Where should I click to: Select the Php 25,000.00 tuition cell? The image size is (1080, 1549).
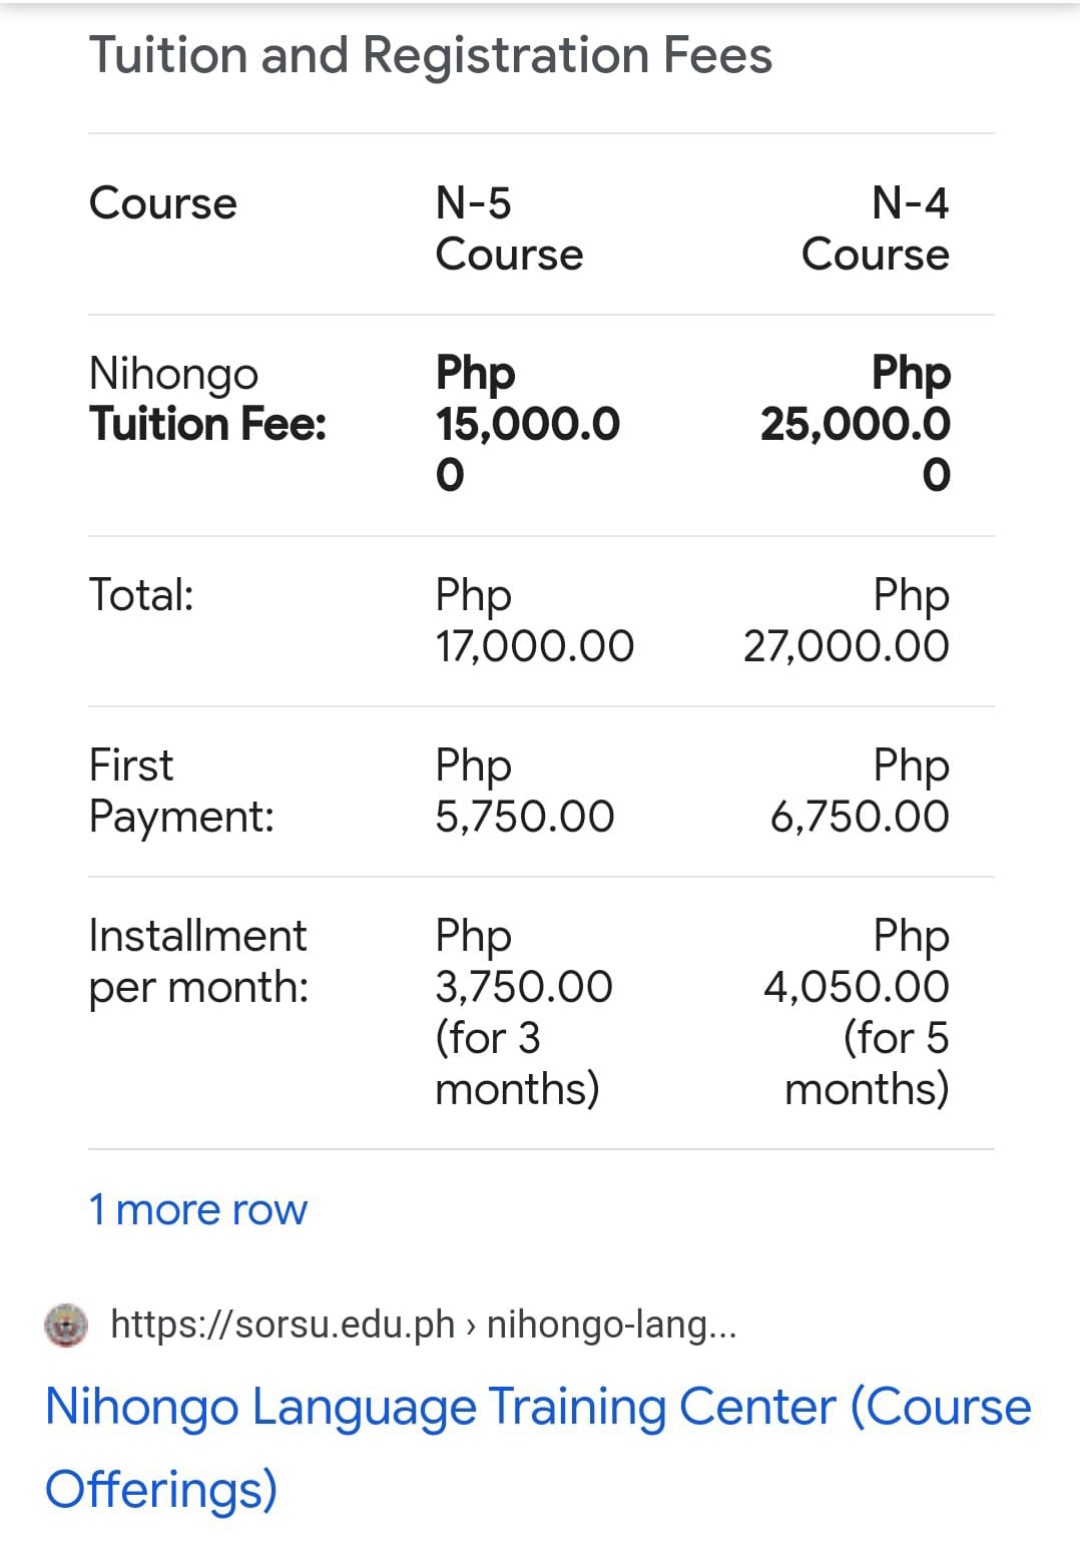[x=855, y=424]
